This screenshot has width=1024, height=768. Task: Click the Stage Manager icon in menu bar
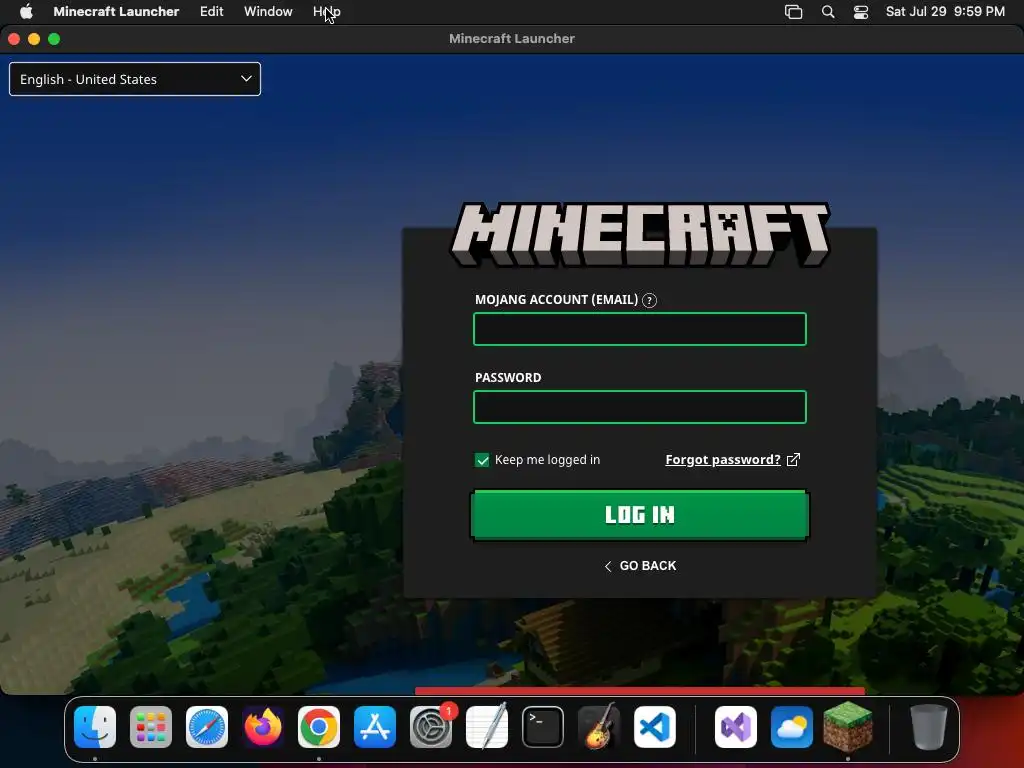793,12
